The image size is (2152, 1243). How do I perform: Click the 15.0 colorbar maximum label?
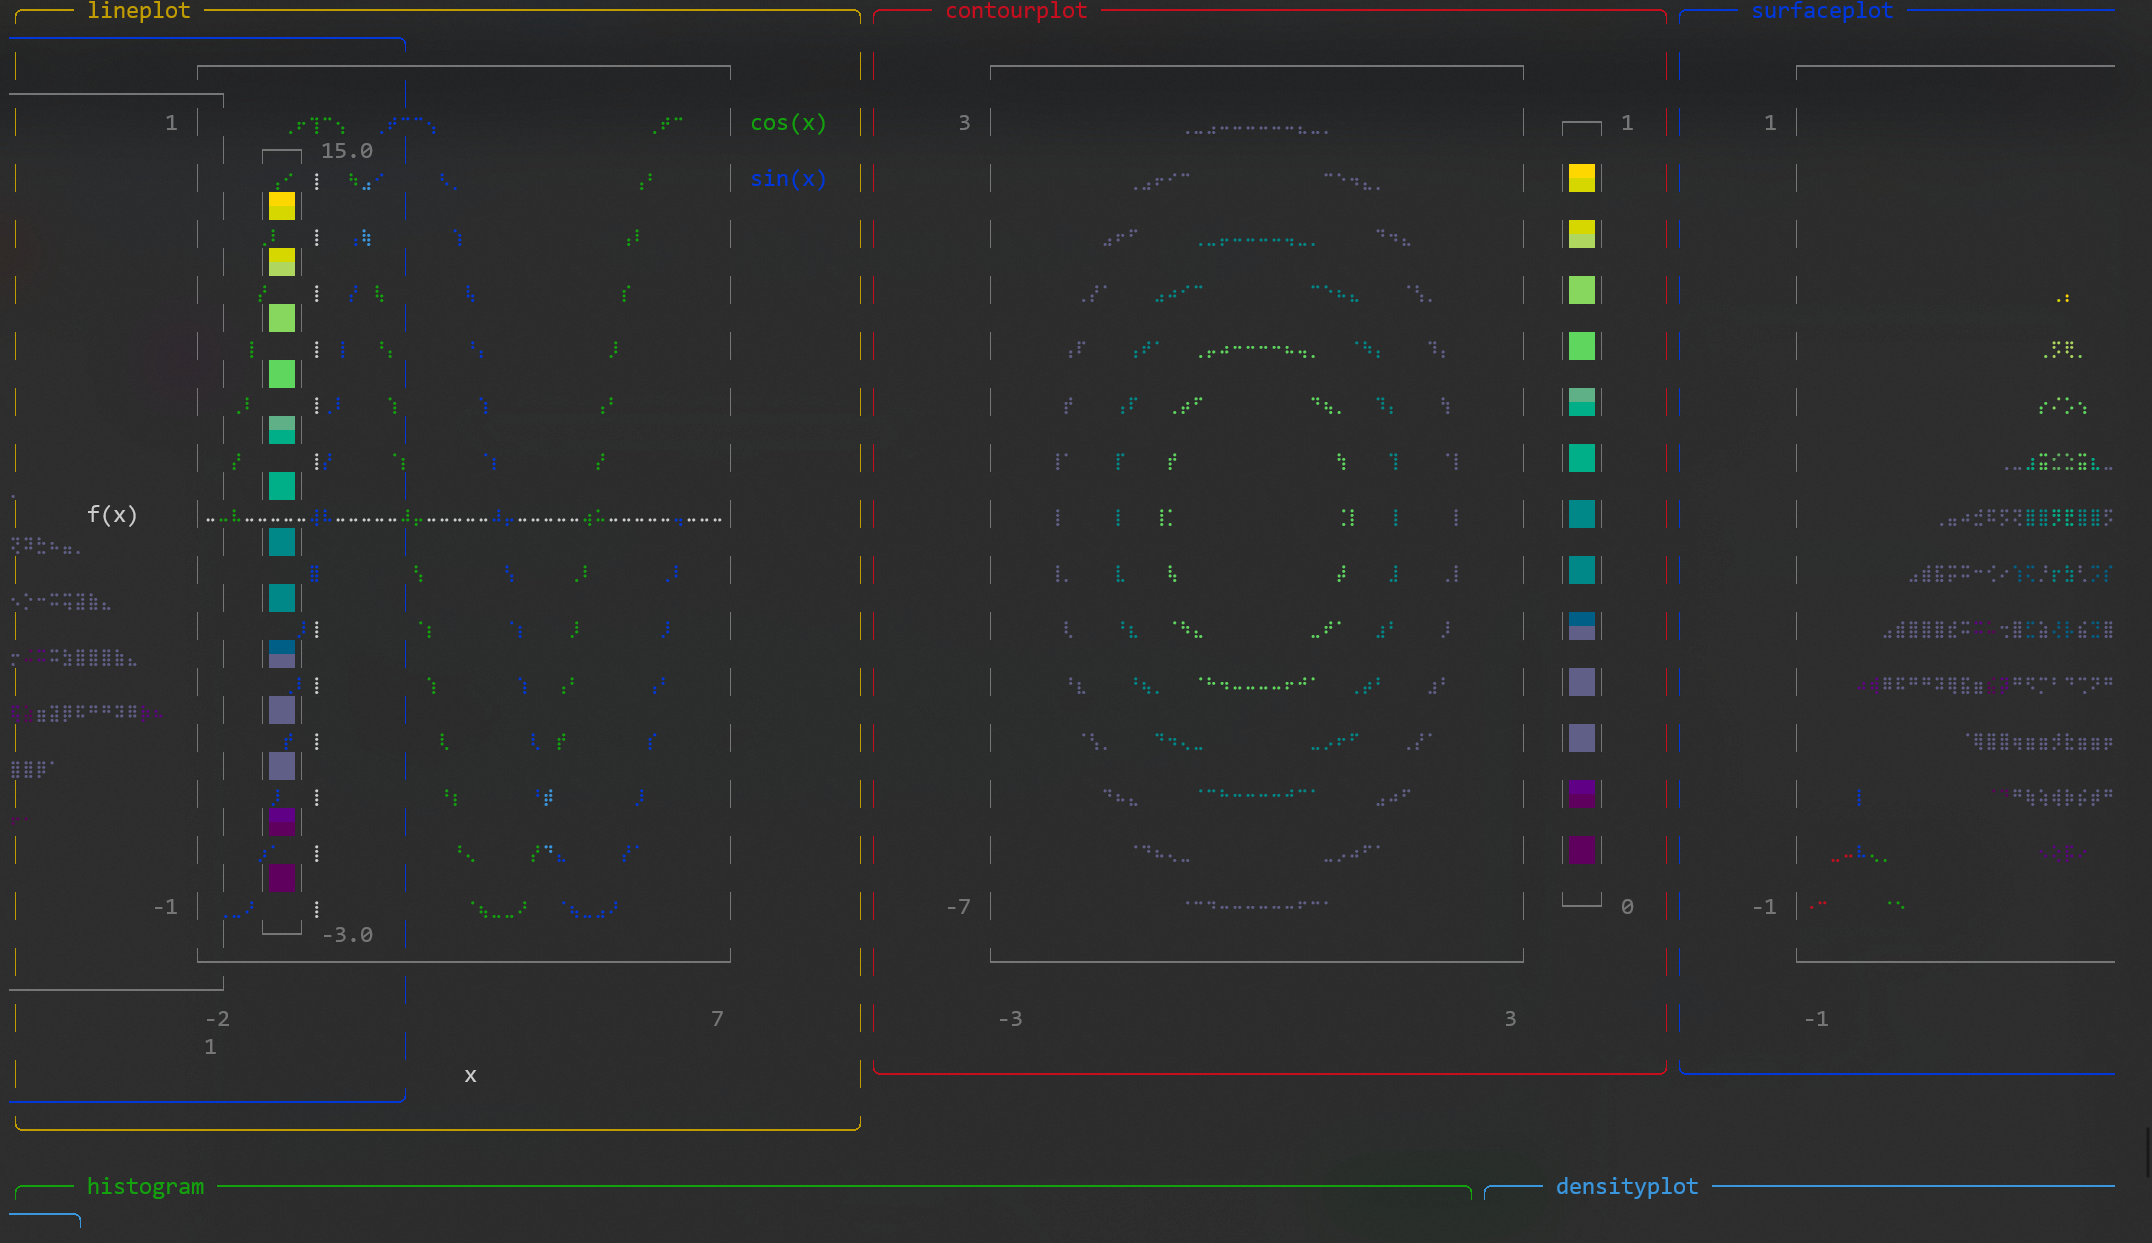pyautogui.click(x=346, y=151)
